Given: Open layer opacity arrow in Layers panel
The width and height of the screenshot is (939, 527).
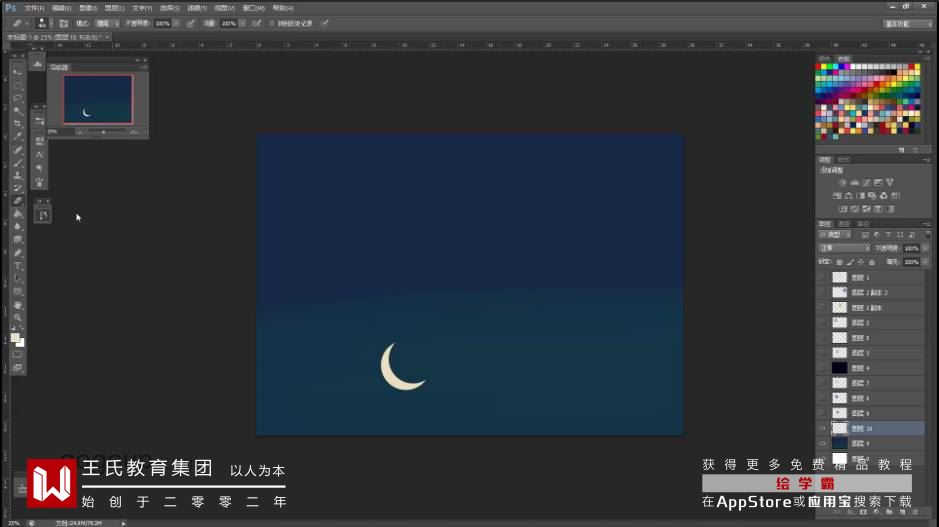Looking at the screenshot, I should tap(926, 248).
